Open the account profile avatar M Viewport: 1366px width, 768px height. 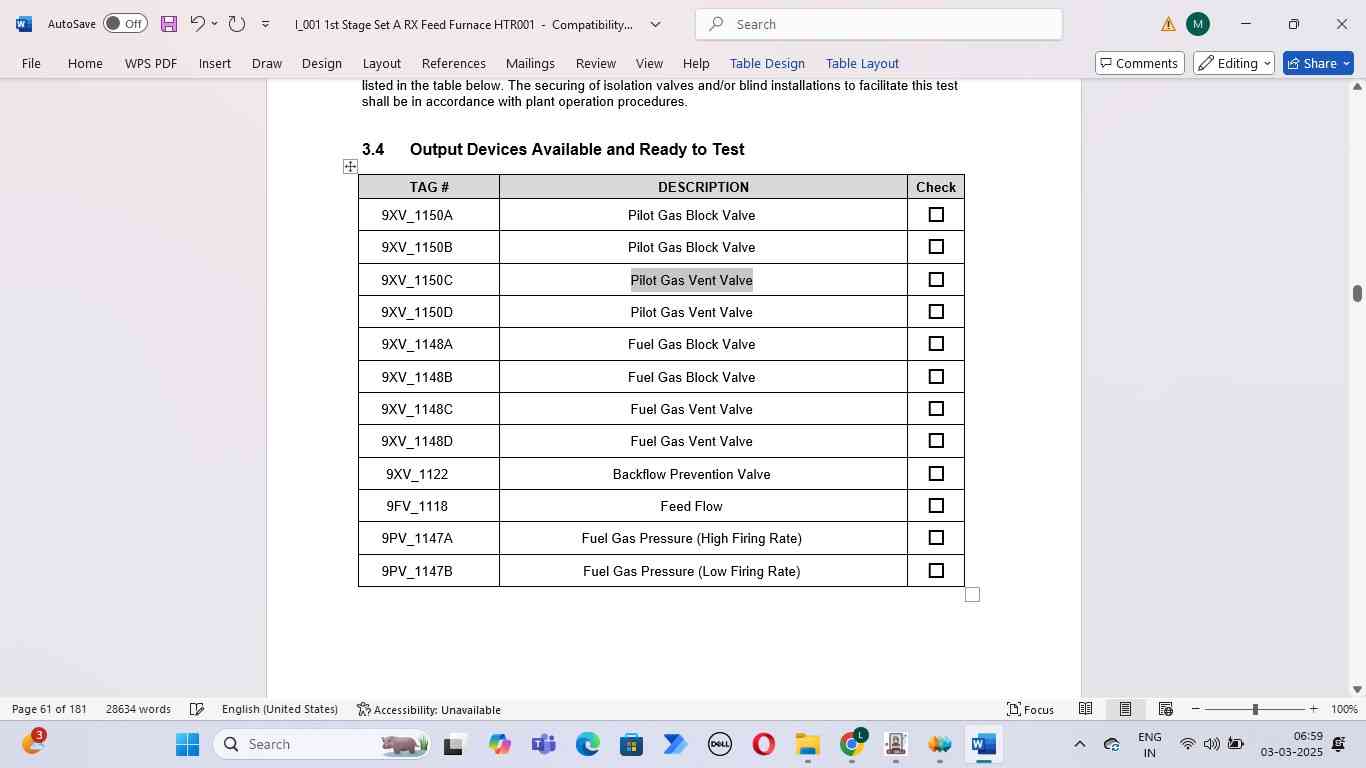pos(1198,24)
